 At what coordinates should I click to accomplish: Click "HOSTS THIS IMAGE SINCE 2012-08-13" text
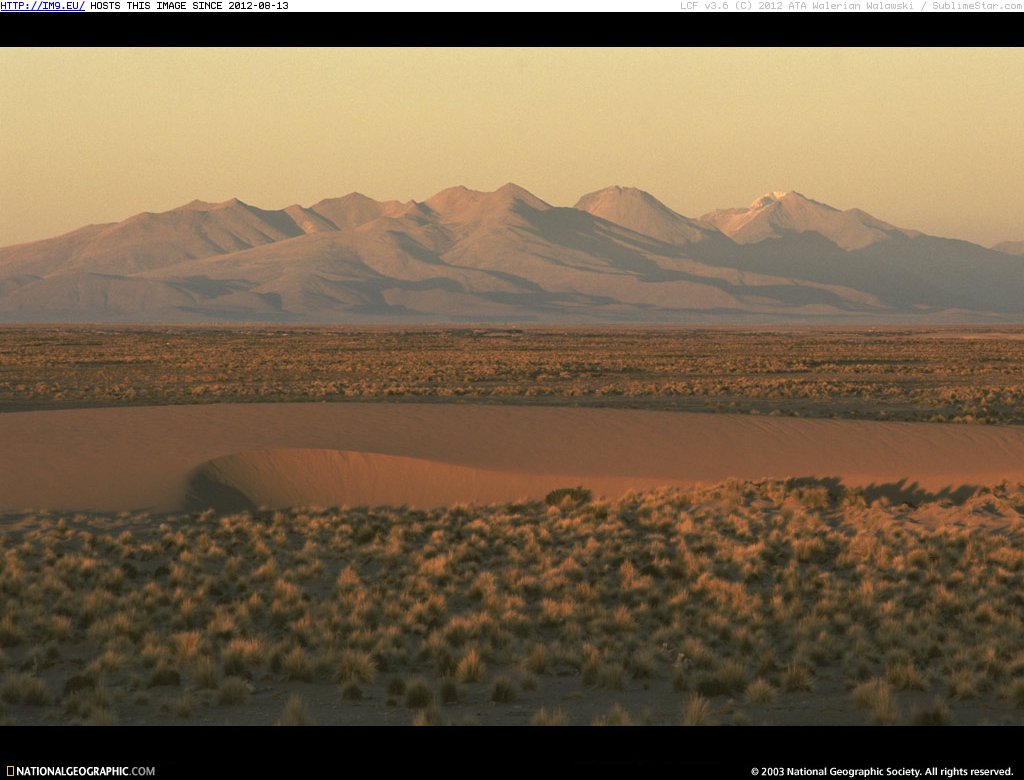click(x=189, y=6)
